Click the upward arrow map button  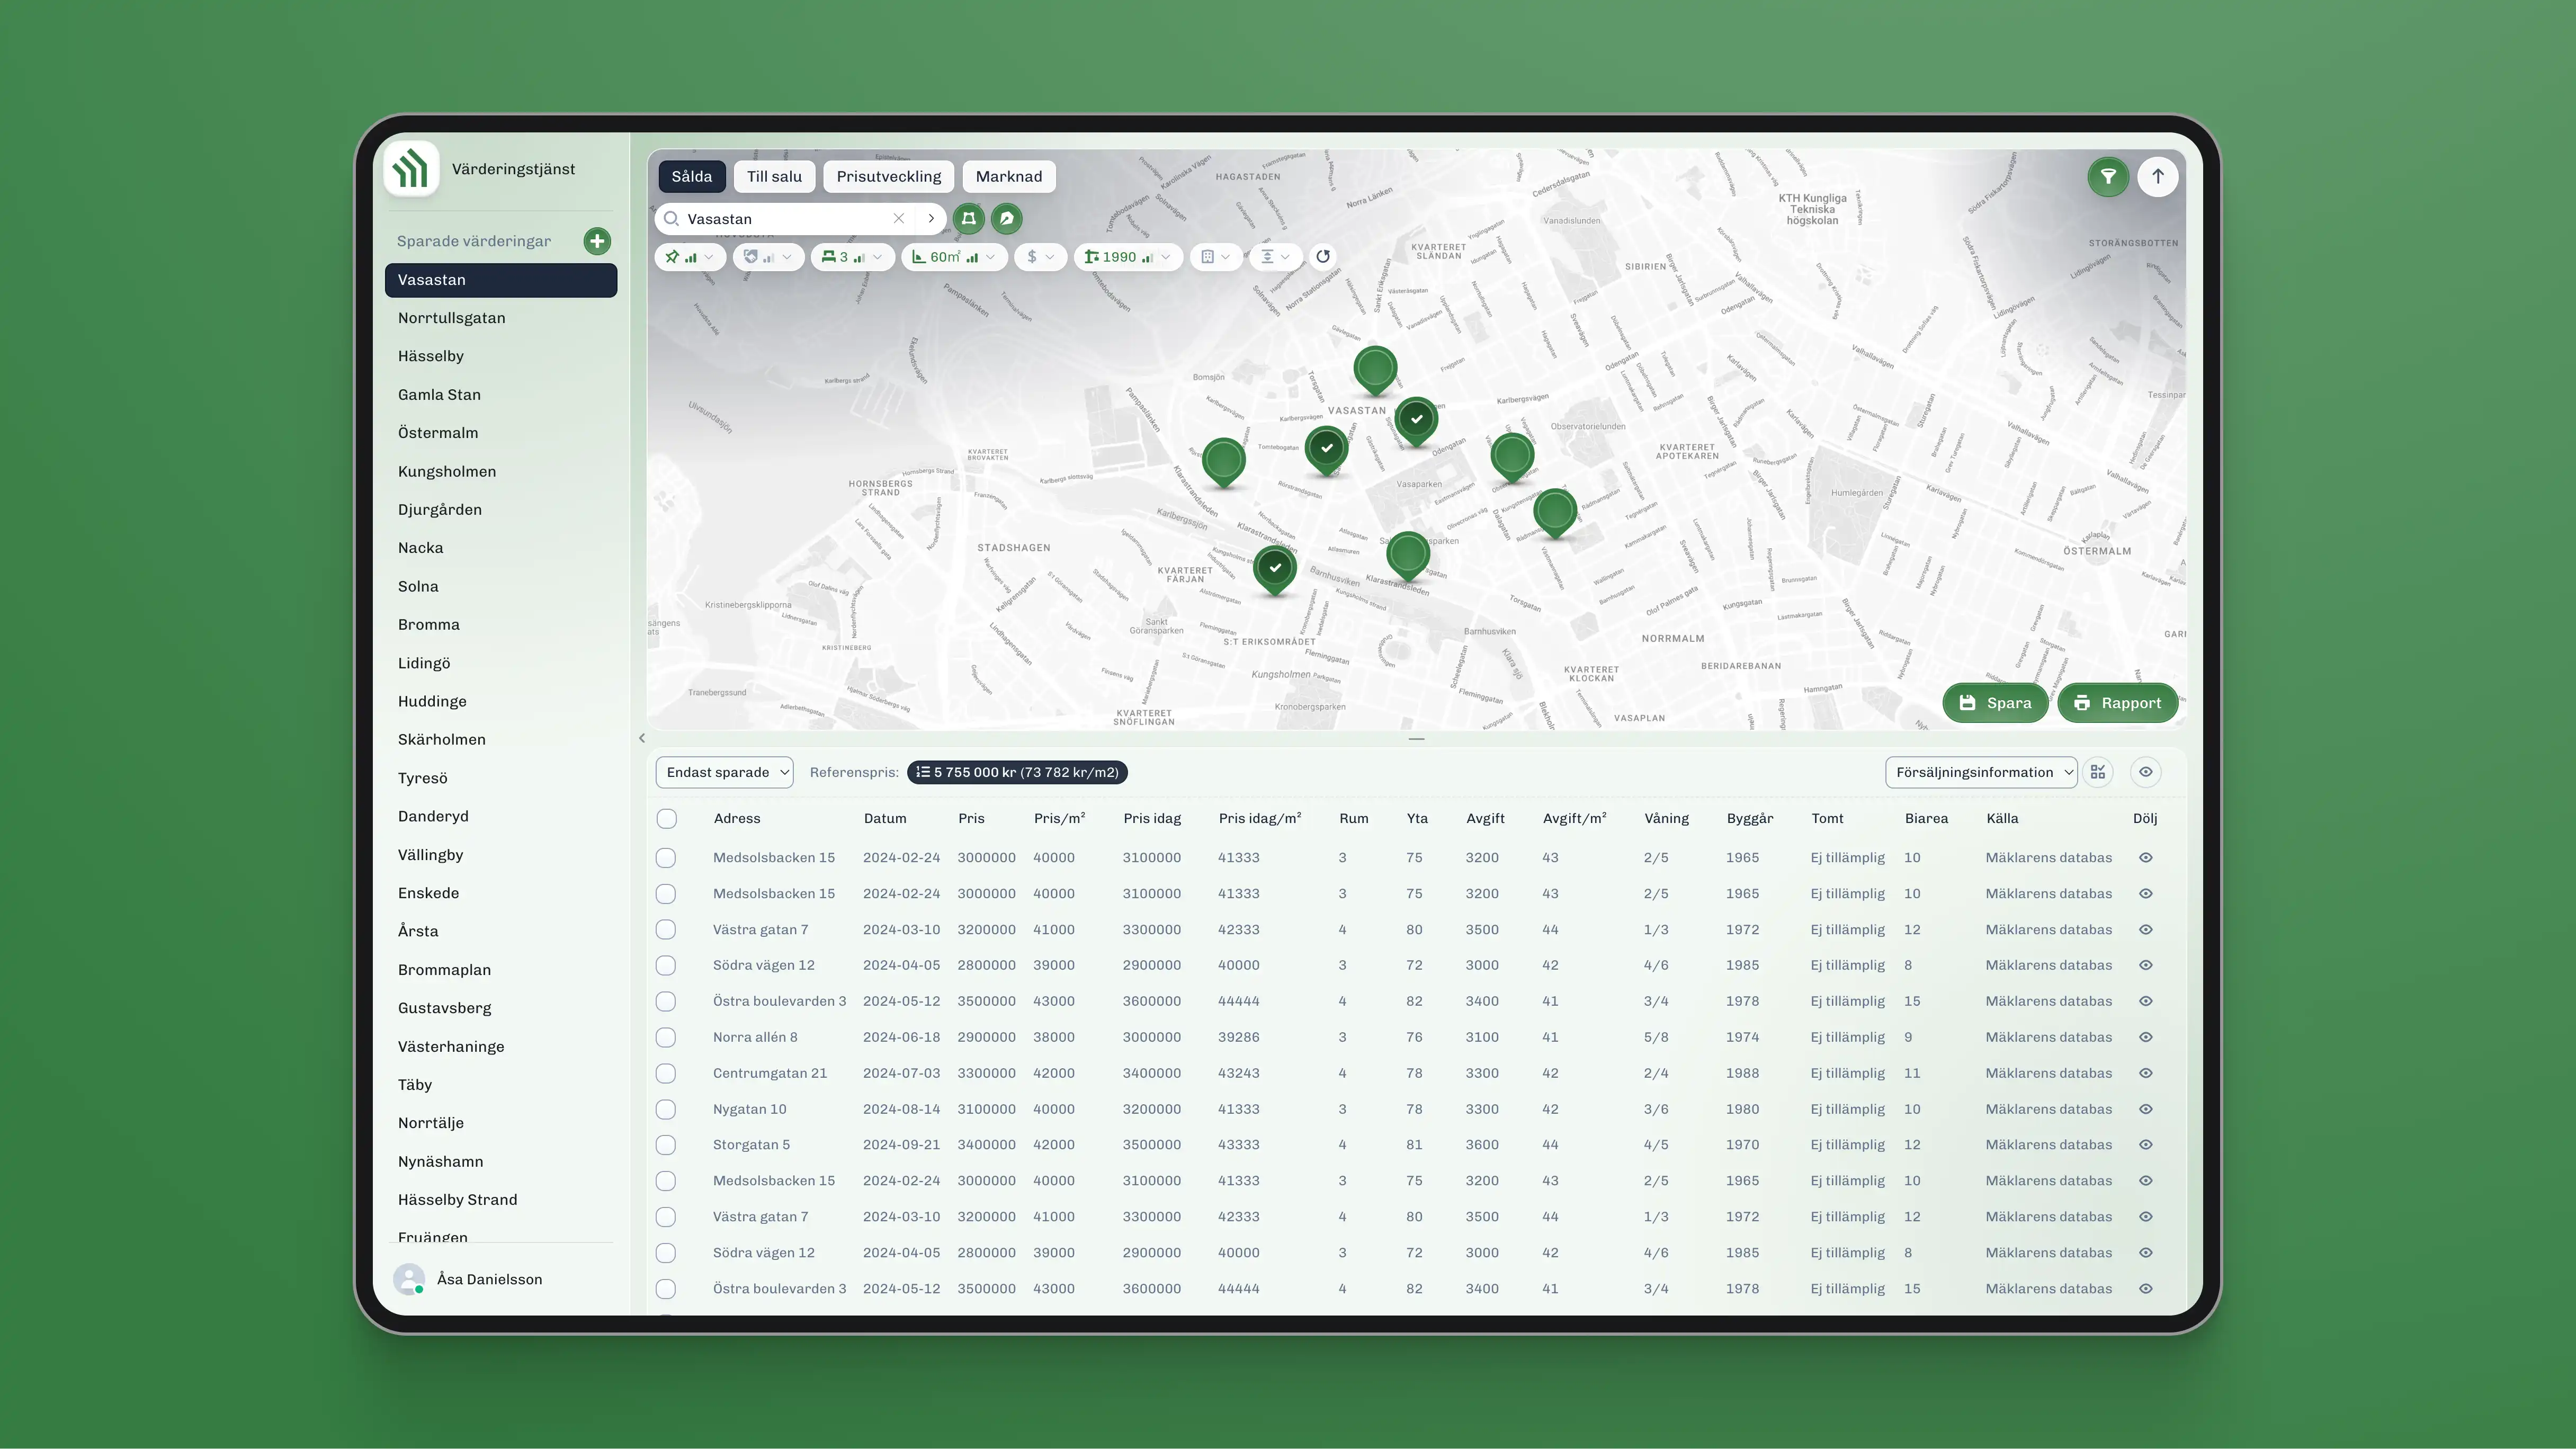pos(2157,177)
